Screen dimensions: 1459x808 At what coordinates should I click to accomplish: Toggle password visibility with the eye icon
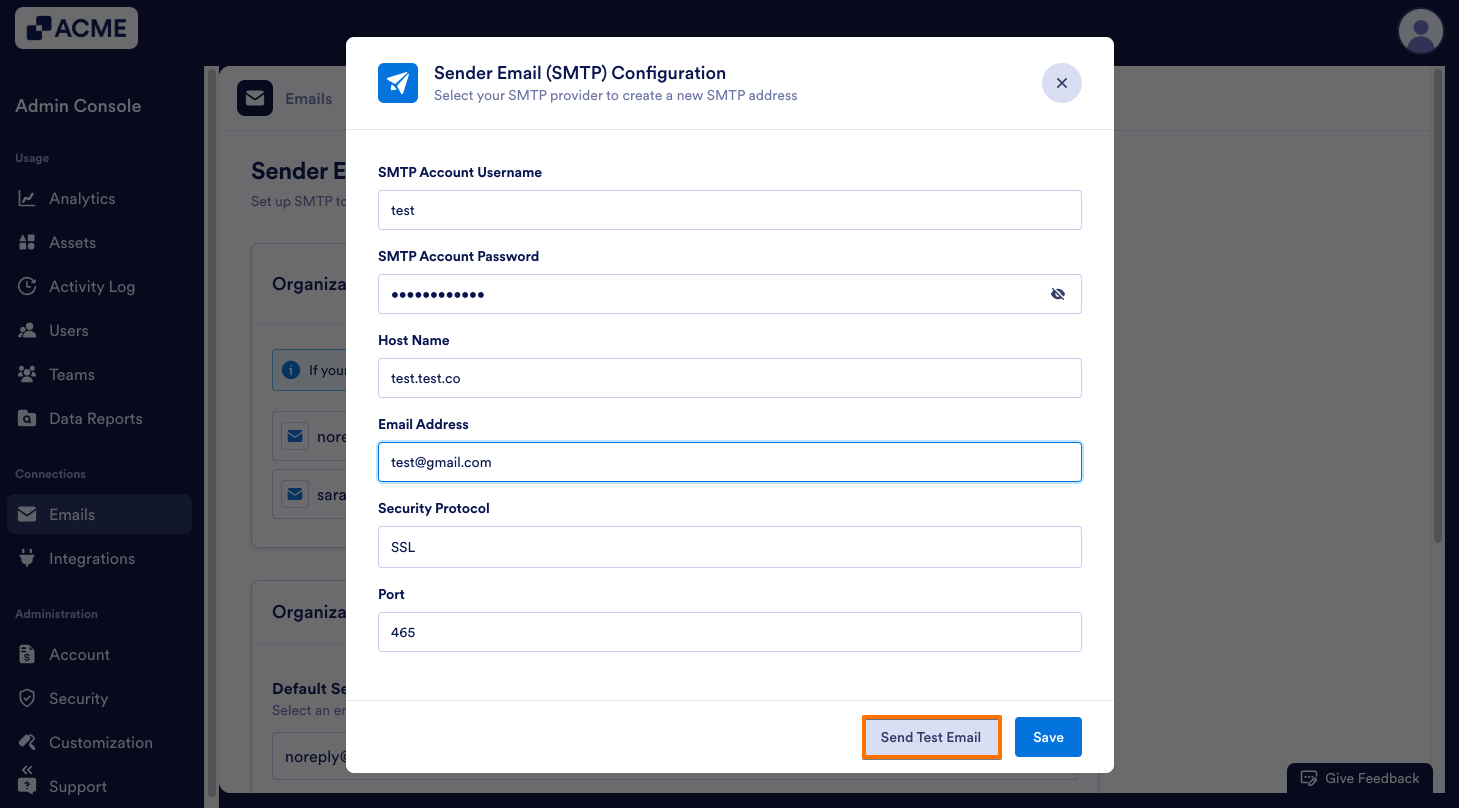pyautogui.click(x=1057, y=294)
